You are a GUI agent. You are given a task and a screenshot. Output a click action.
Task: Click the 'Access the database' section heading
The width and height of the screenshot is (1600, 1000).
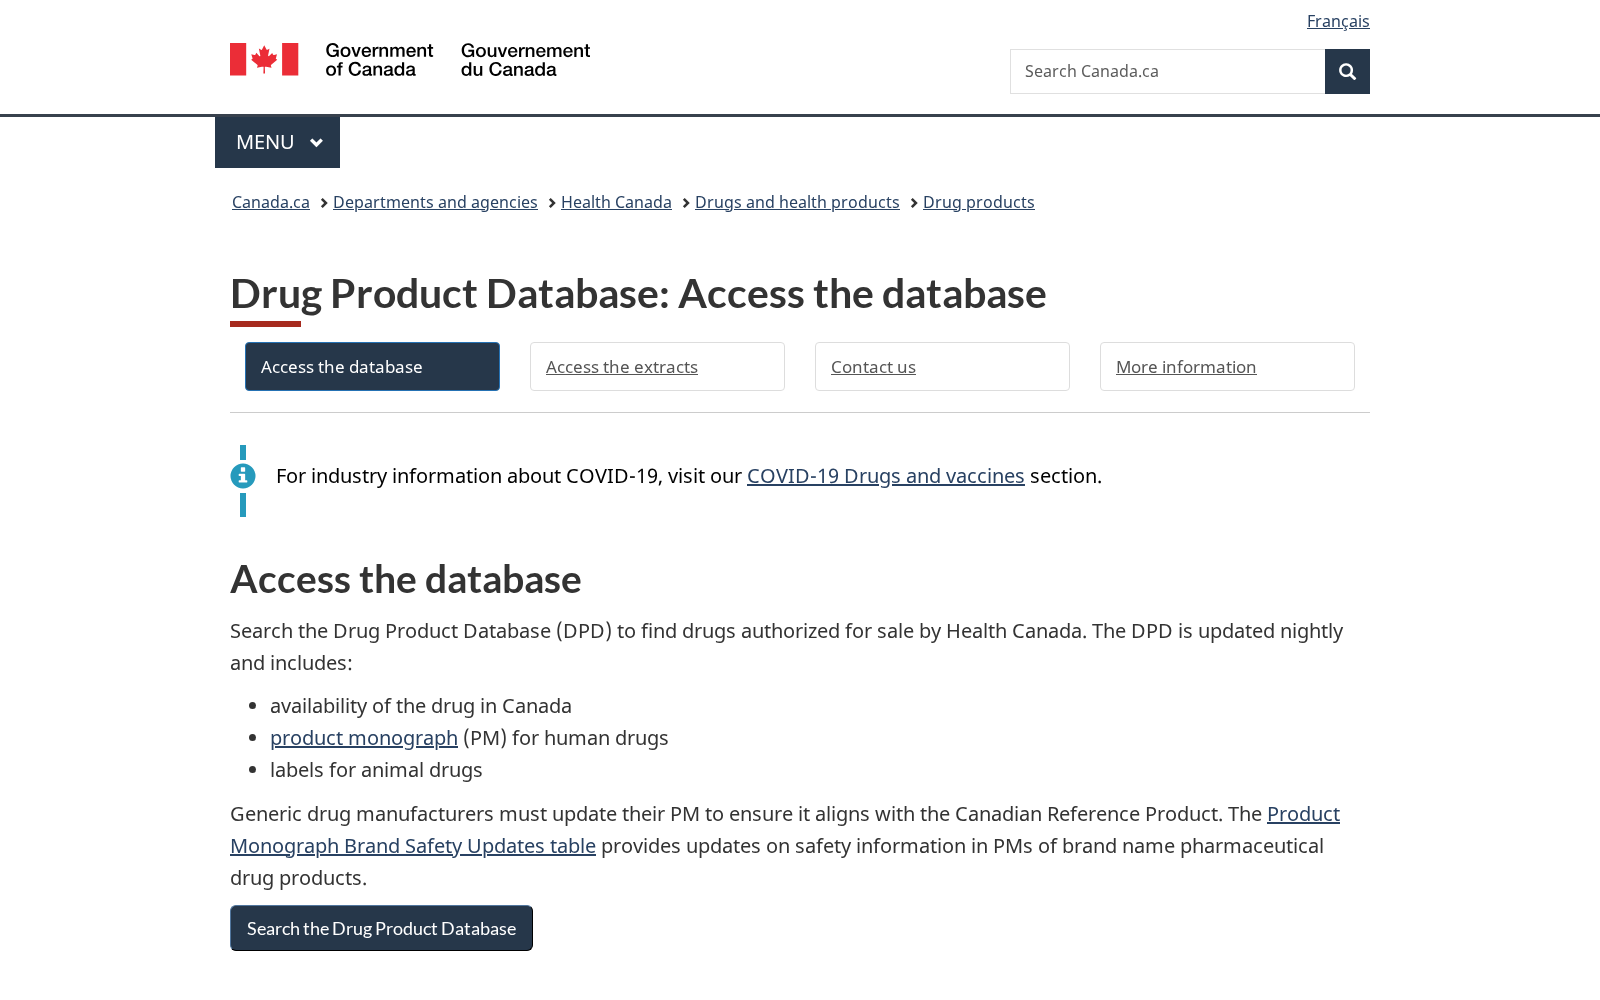405,579
